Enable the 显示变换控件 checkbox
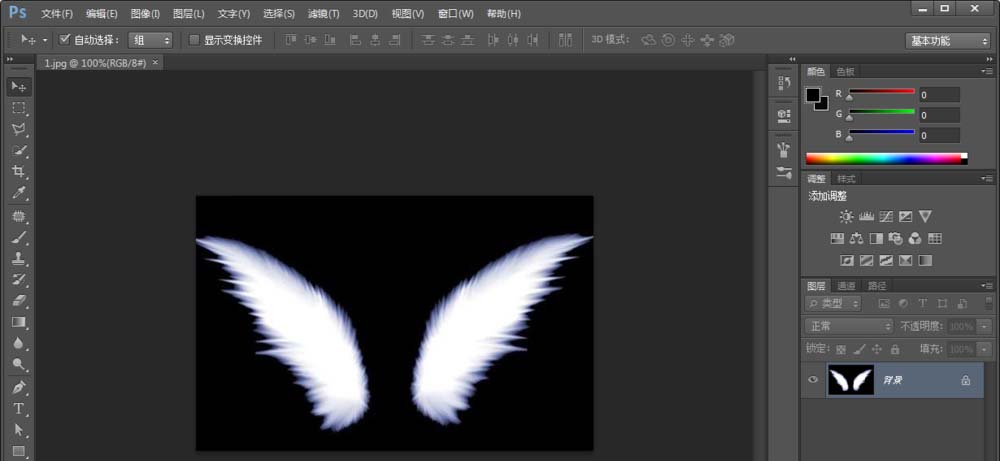The image size is (1000, 461). [194, 40]
